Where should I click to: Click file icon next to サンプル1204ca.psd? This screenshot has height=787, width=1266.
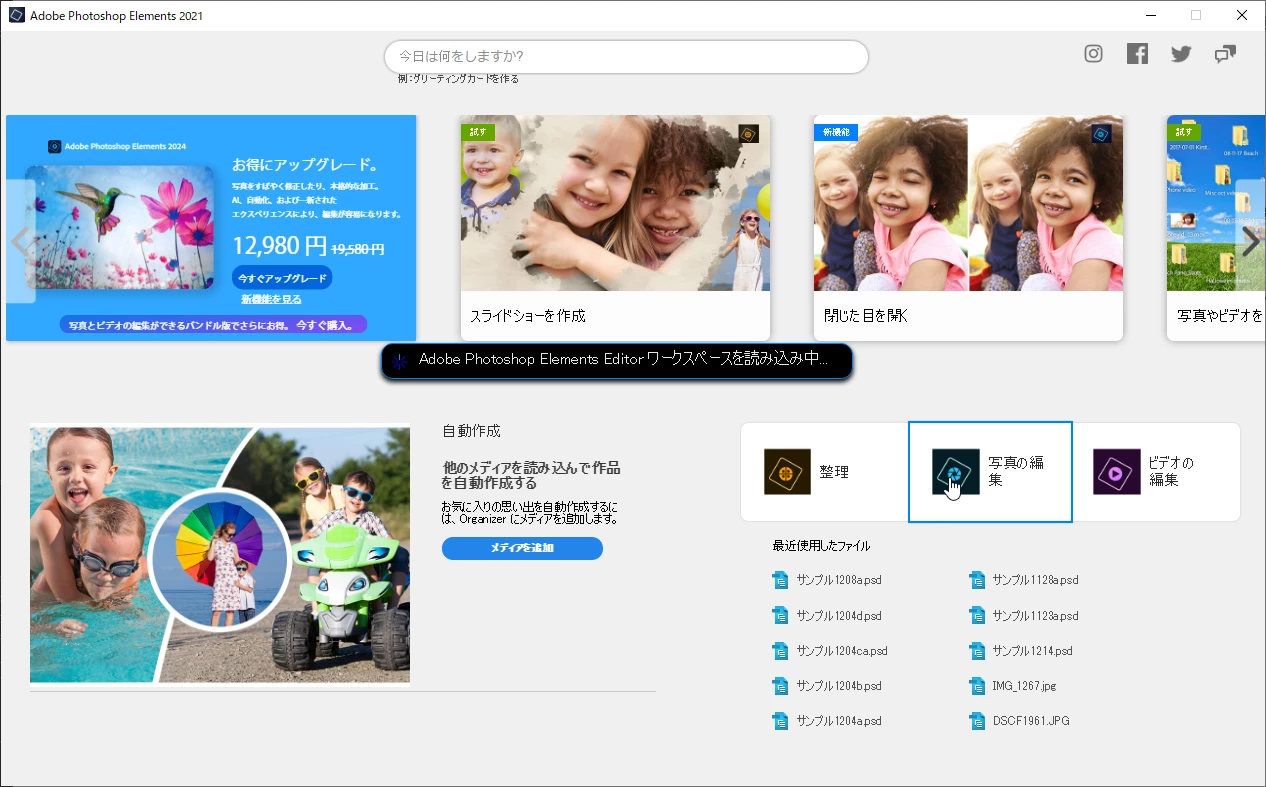pyautogui.click(x=781, y=651)
